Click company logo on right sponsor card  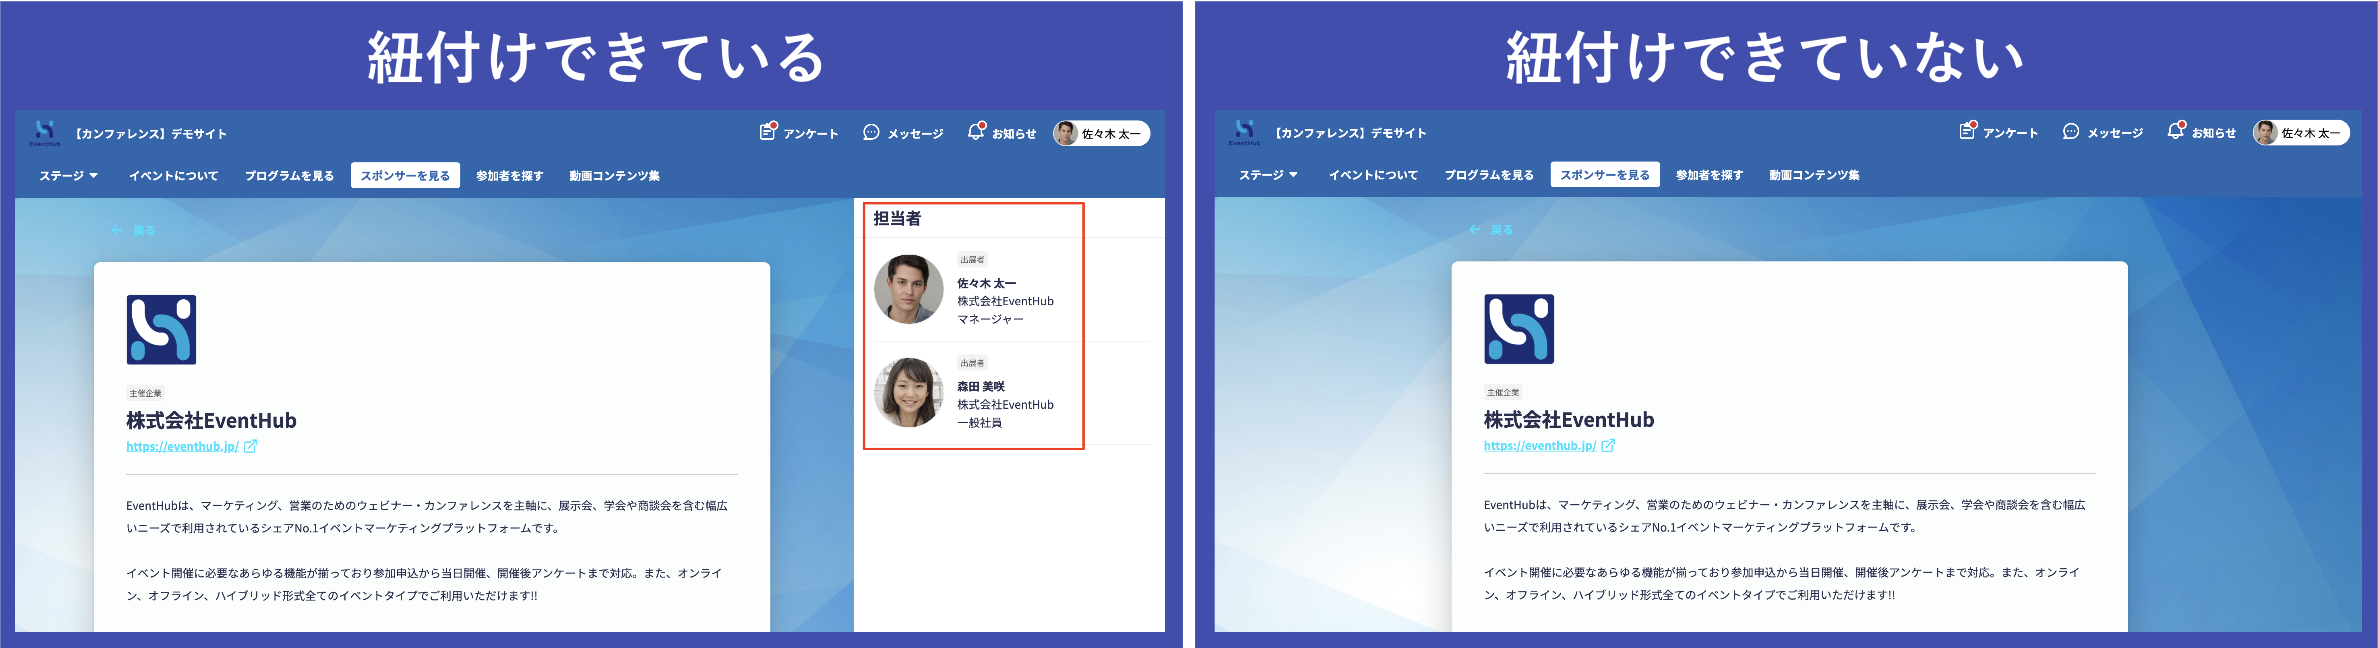coord(1519,329)
